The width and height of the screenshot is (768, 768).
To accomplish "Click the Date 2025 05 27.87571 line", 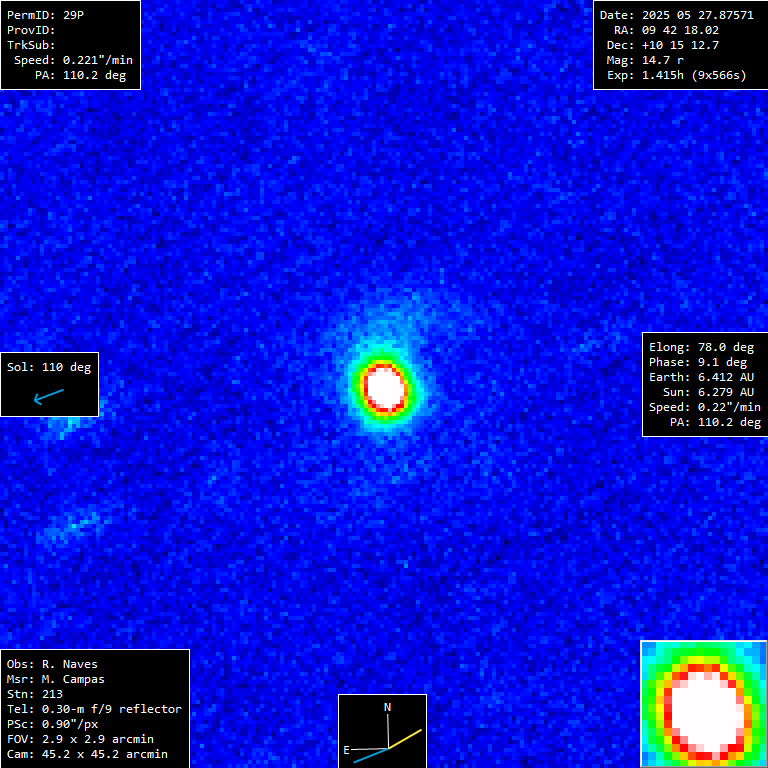I will pos(676,15).
